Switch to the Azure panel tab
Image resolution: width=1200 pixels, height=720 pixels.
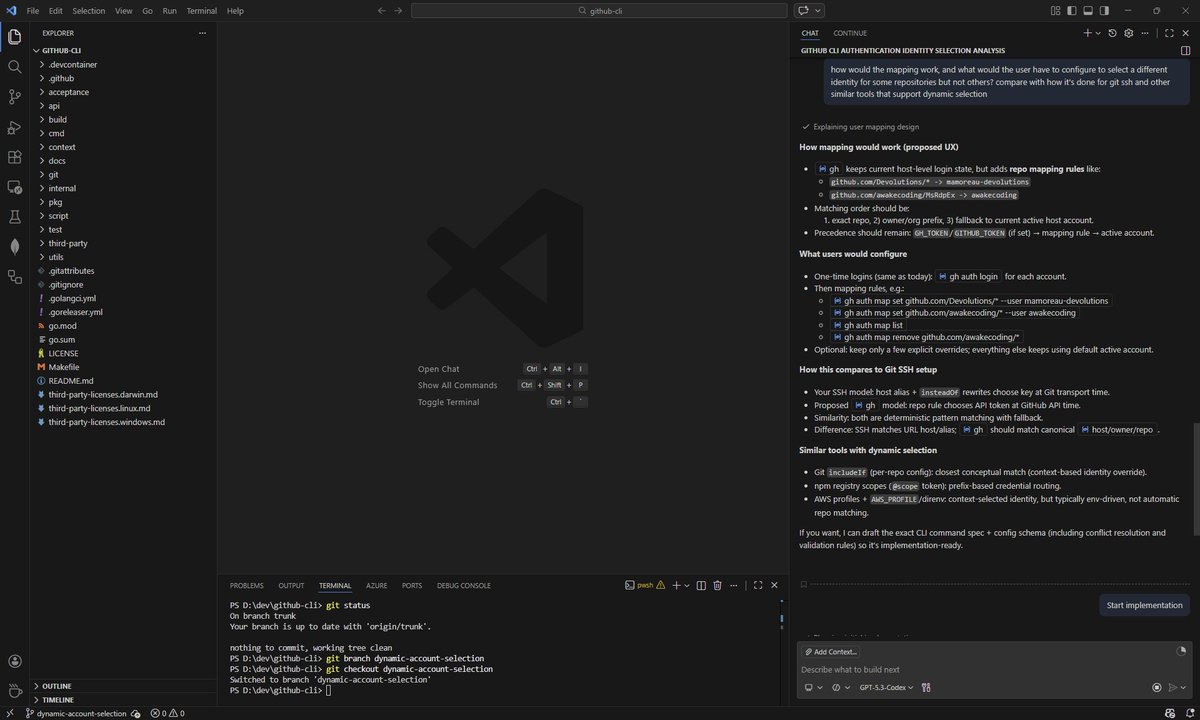[376, 585]
